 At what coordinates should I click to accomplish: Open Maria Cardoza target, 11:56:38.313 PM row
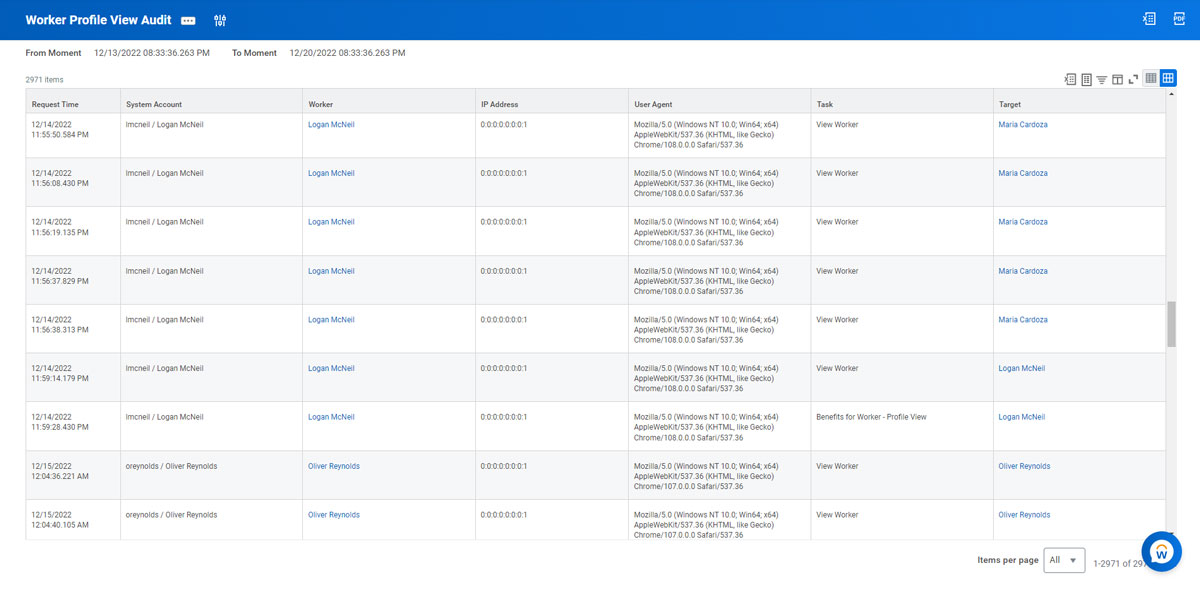[1023, 320]
